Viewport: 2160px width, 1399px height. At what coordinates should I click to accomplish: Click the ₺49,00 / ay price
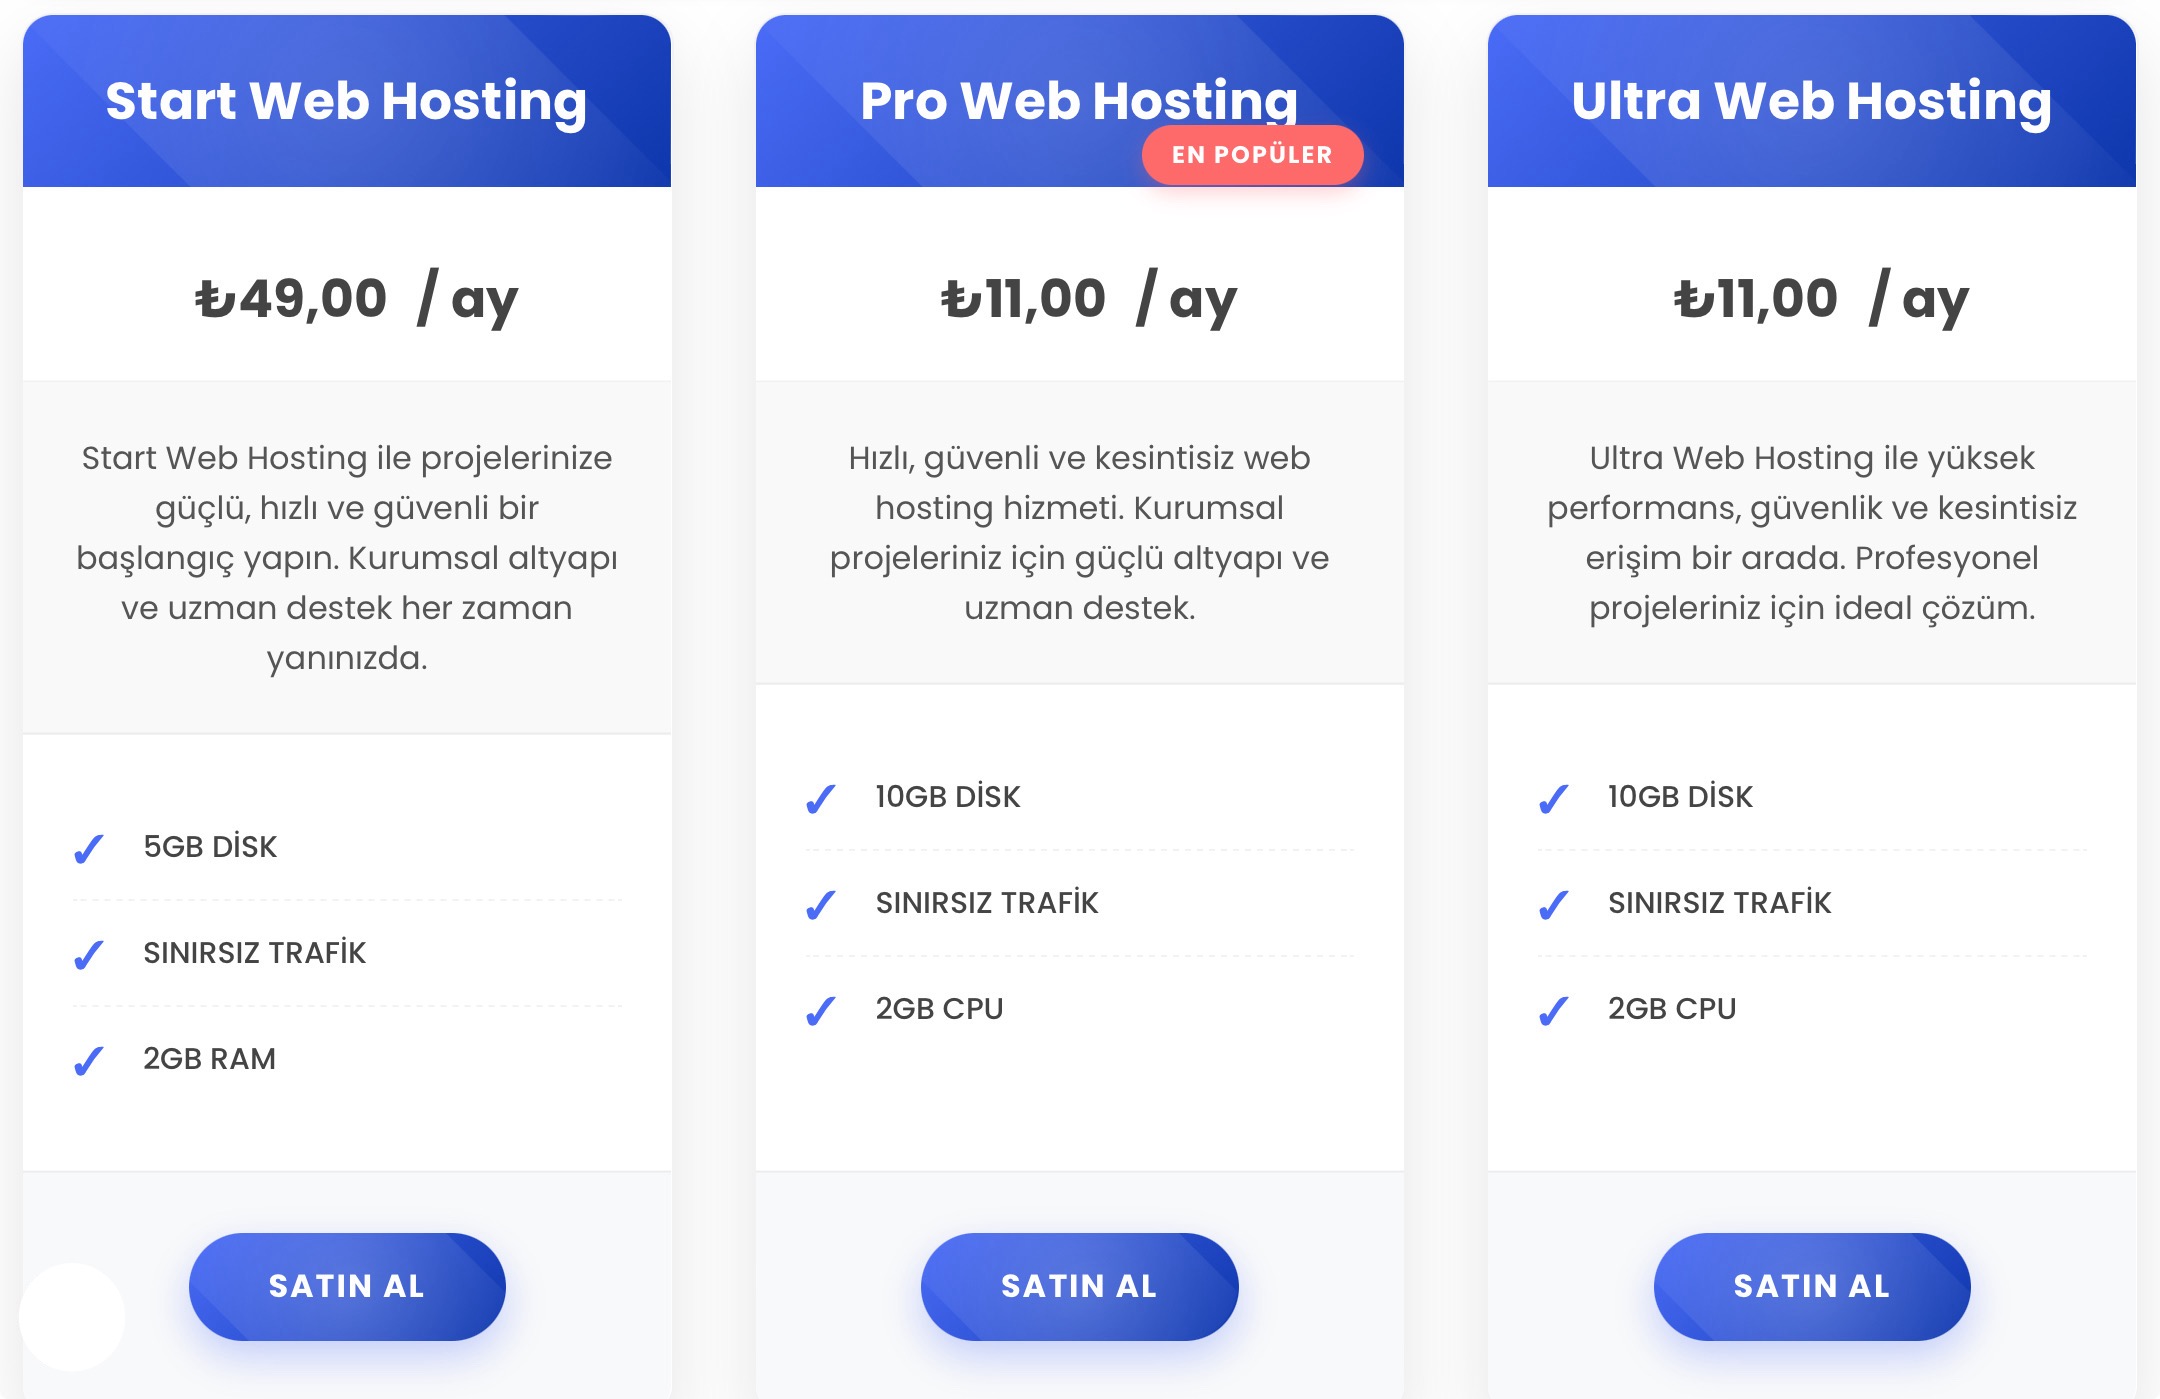tap(356, 298)
